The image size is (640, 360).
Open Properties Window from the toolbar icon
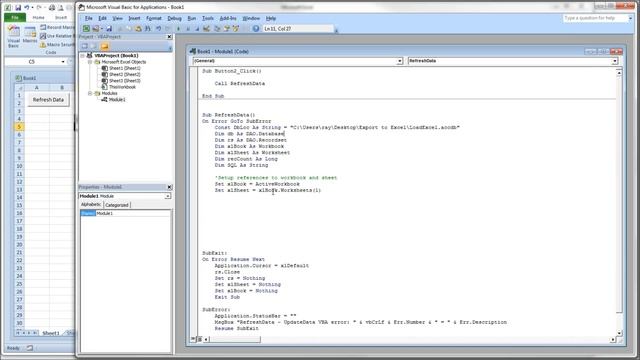[227, 29]
